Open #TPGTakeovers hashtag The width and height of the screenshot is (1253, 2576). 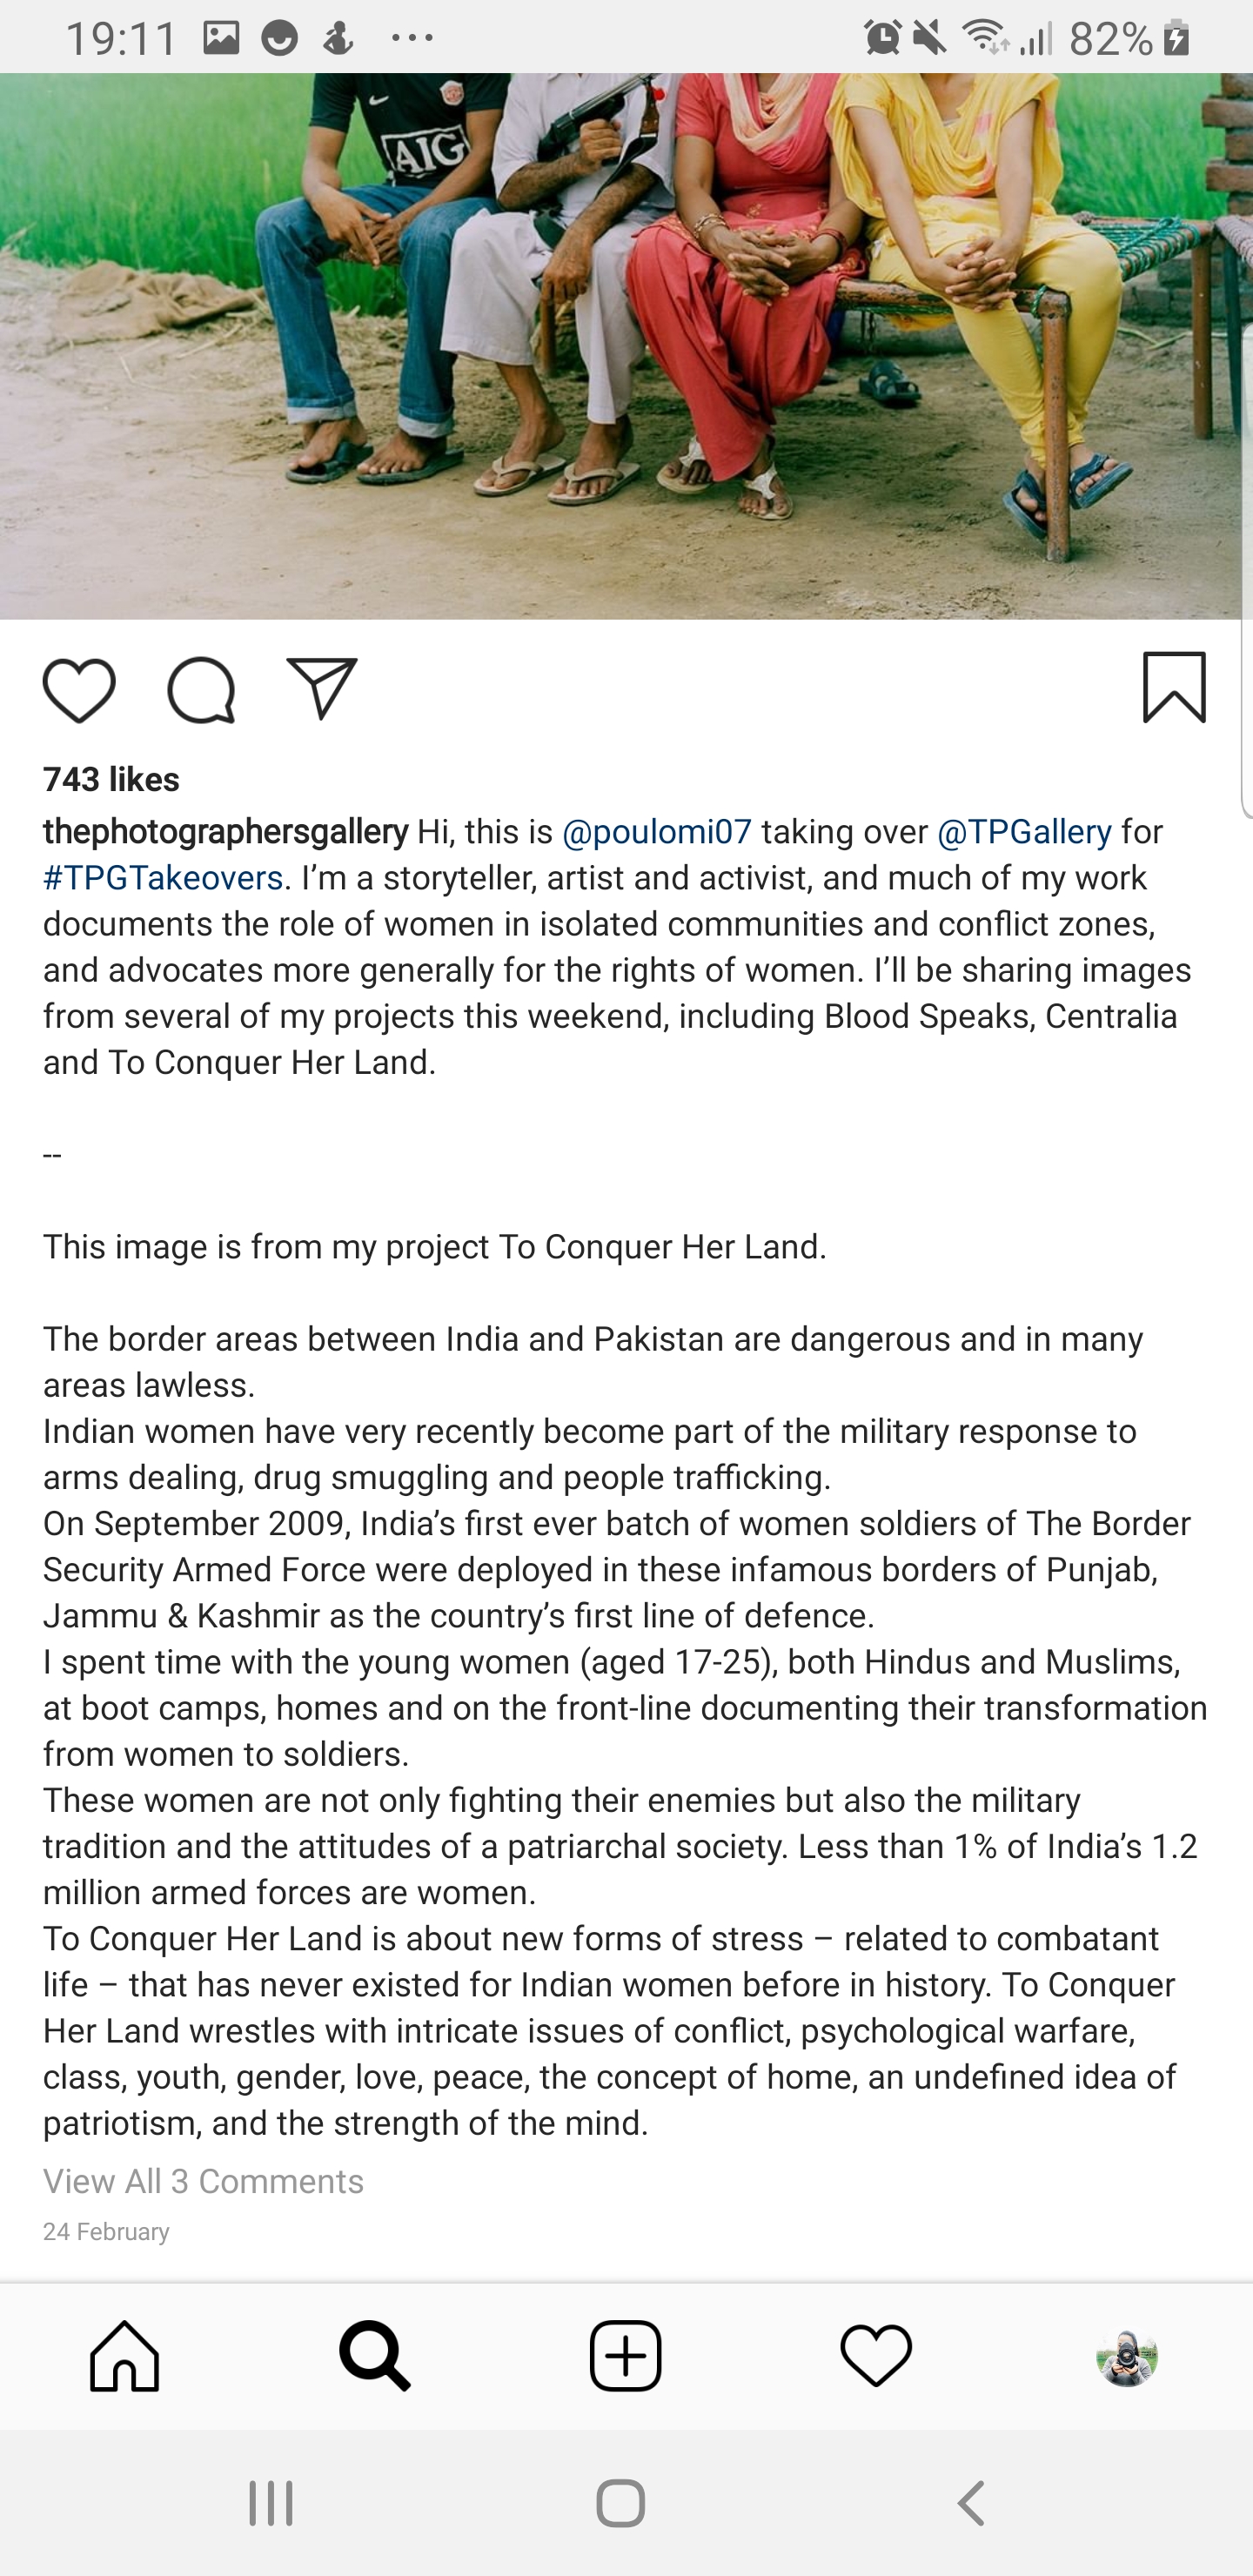coord(163,878)
